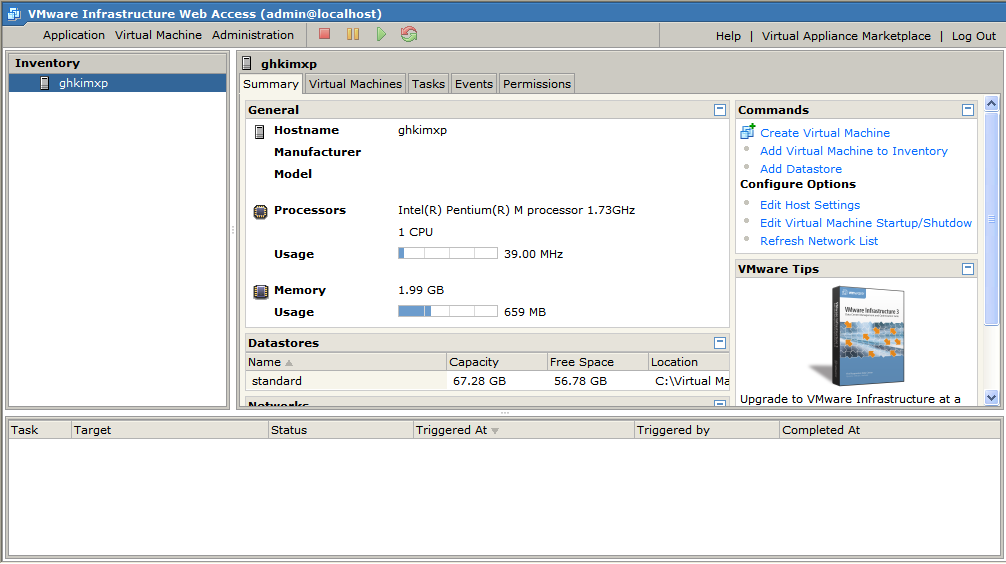Screen dimensions: 1006x564
Task: Select ghkimxp host in Inventory tree
Action: click(117, 83)
